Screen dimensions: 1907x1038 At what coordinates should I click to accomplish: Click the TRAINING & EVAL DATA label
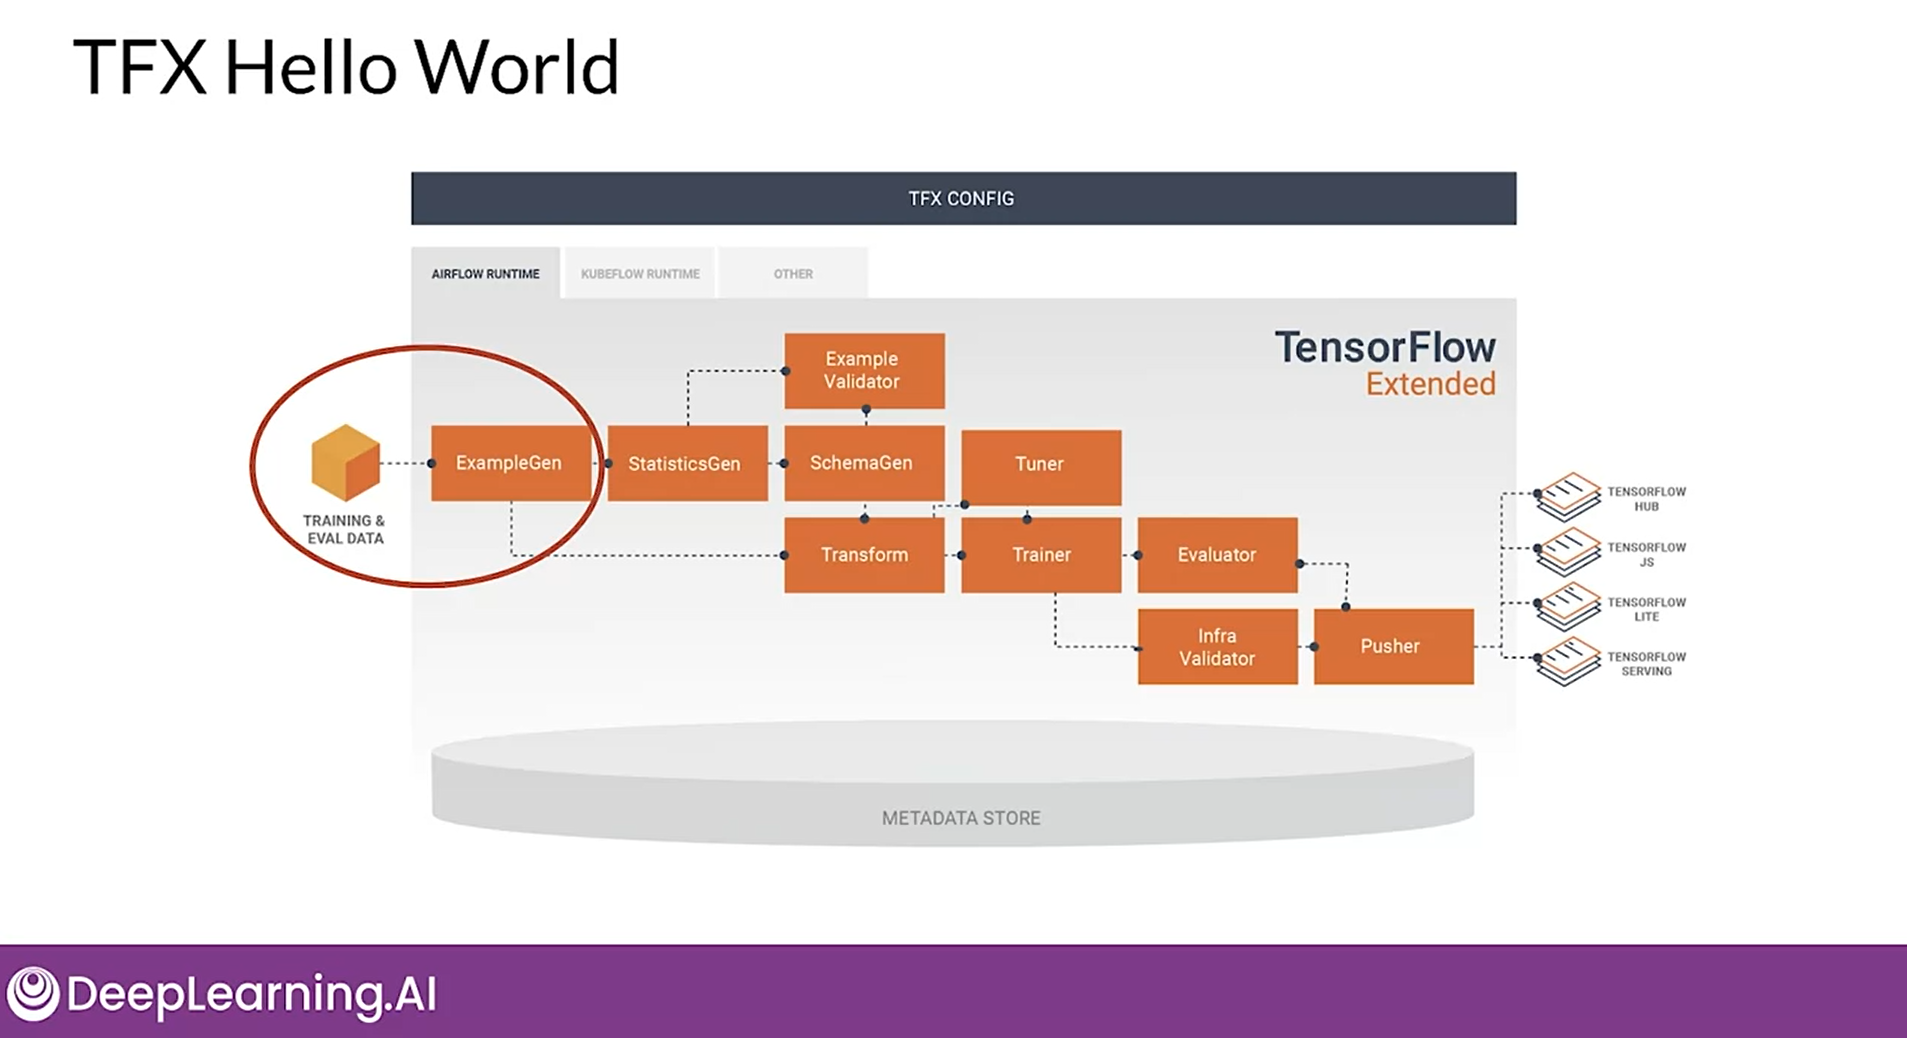pos(344,529)
